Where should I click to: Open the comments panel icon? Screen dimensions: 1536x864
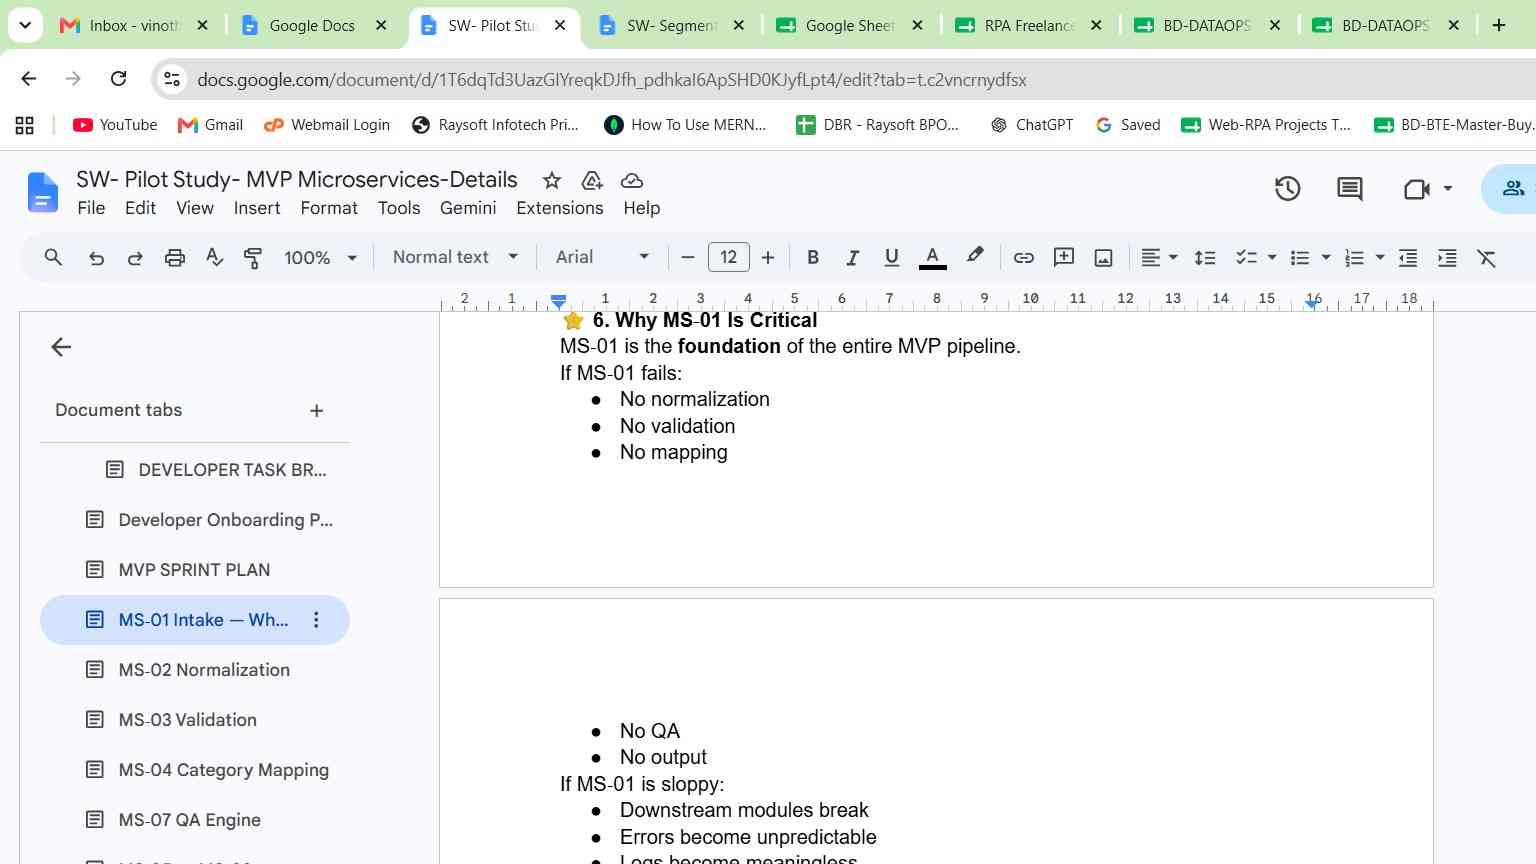pyautogui.click(x=1349, y=188)
